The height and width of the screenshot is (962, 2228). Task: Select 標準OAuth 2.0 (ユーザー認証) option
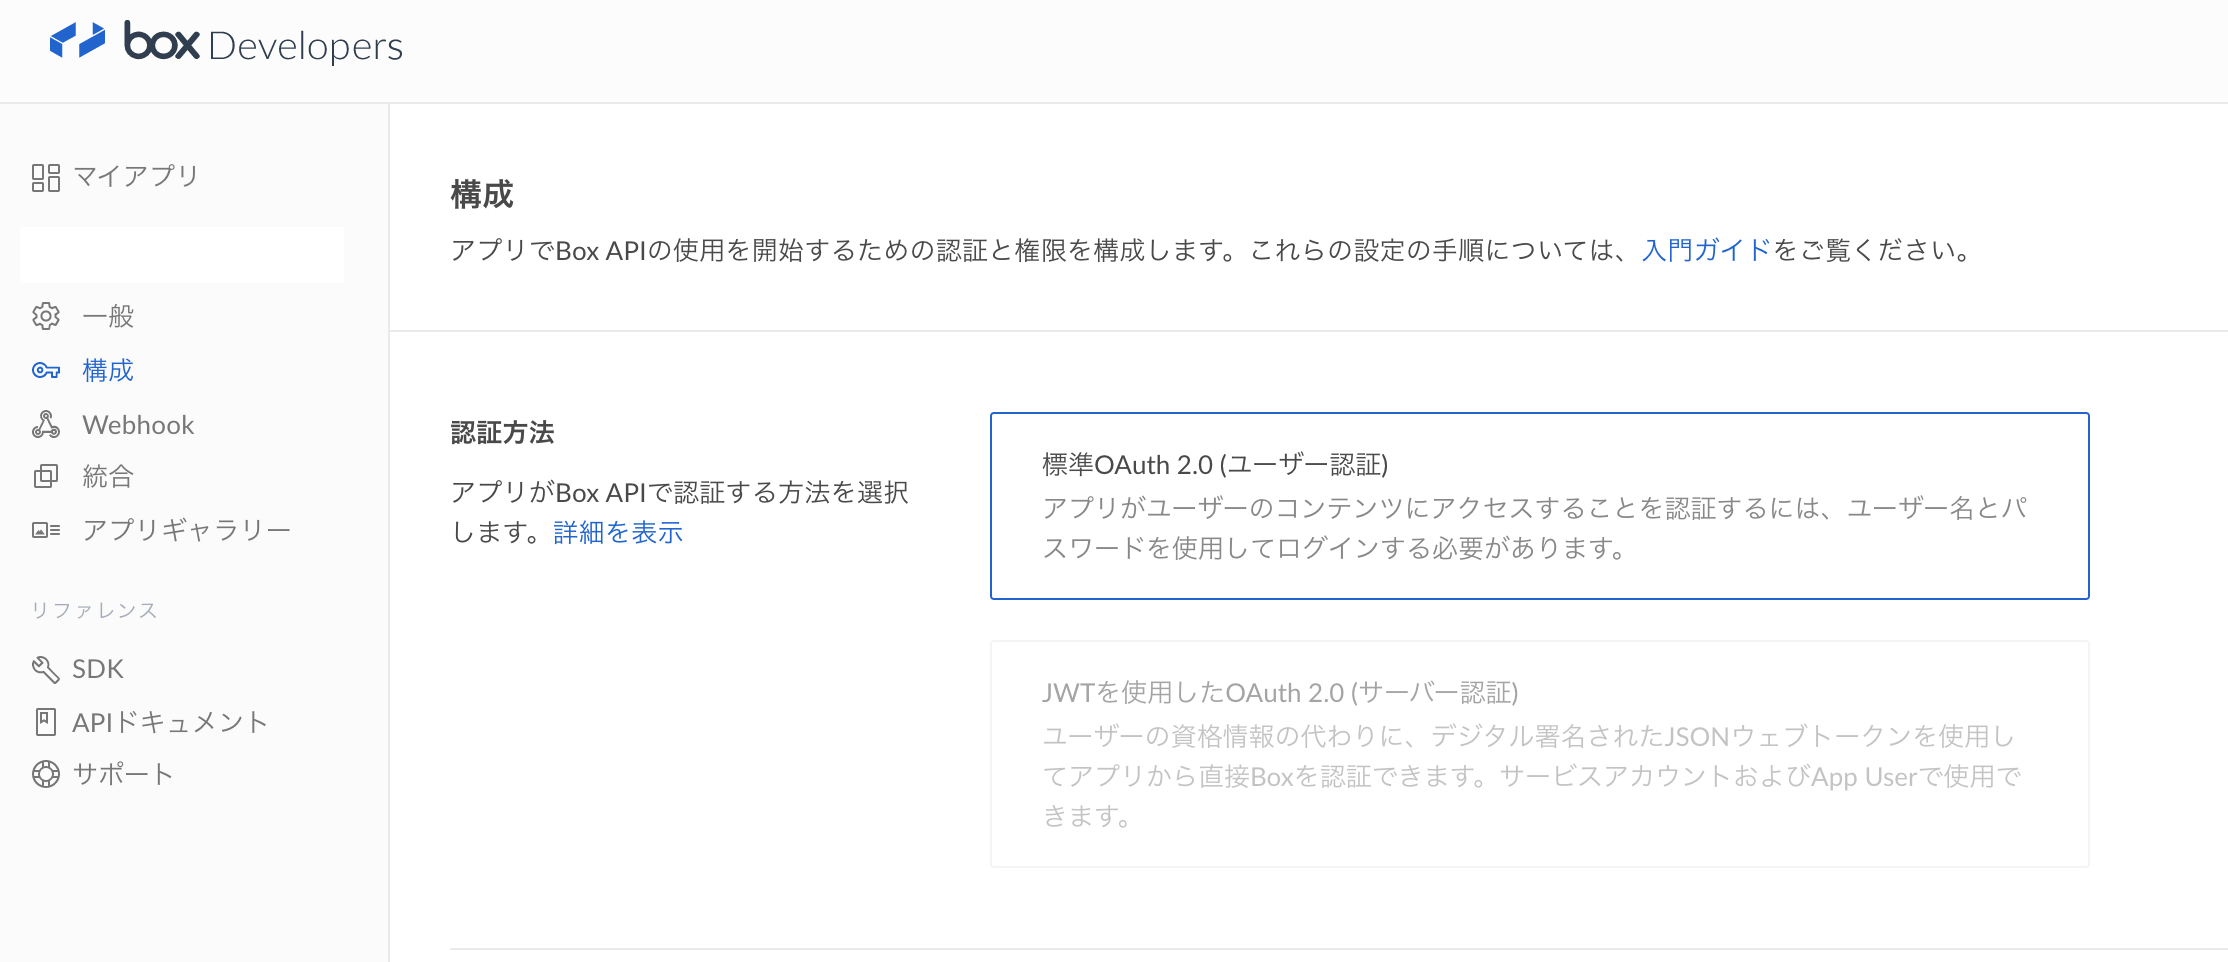[x=1539, y=506]
